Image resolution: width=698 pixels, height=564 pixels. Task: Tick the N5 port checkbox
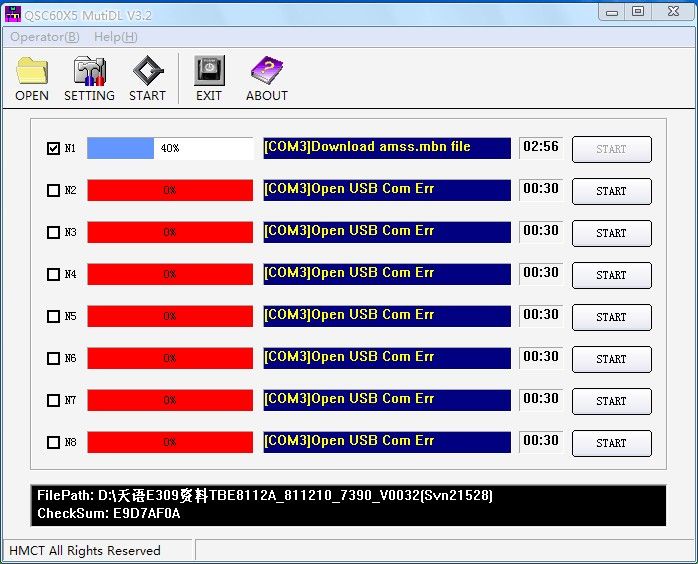tap(53, 317)
